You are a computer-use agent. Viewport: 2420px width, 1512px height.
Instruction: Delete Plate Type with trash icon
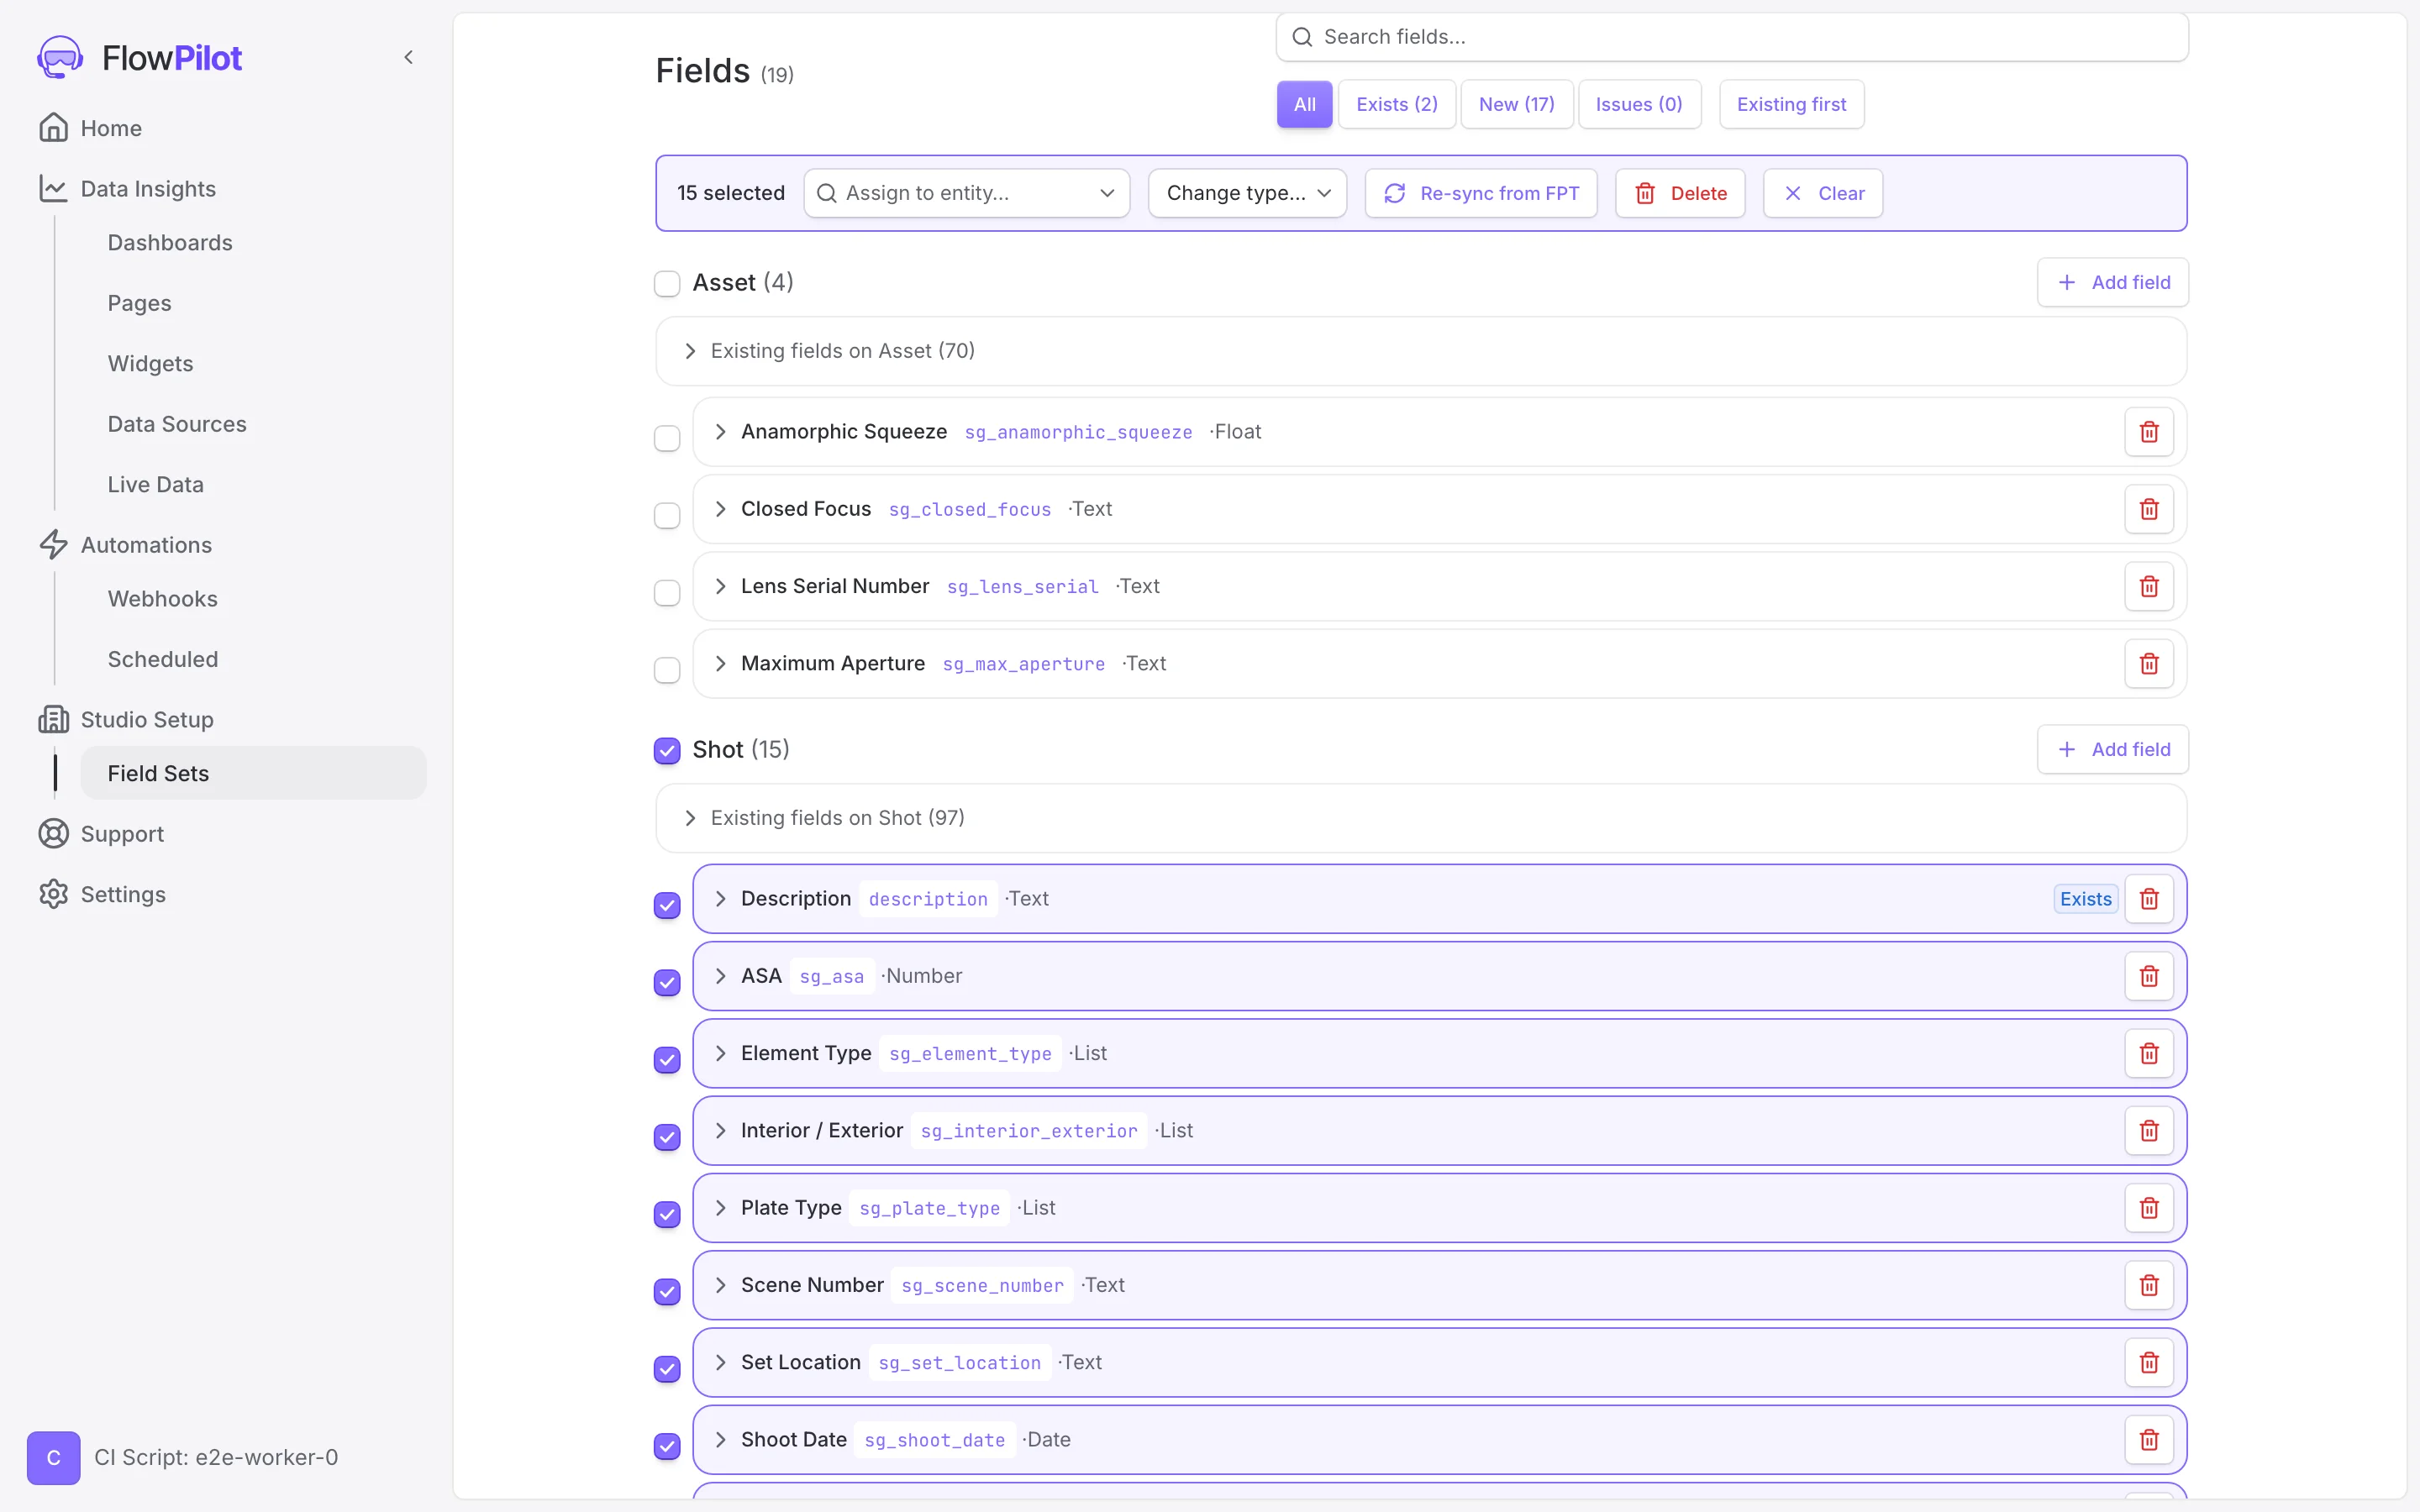point(2149,1208)
